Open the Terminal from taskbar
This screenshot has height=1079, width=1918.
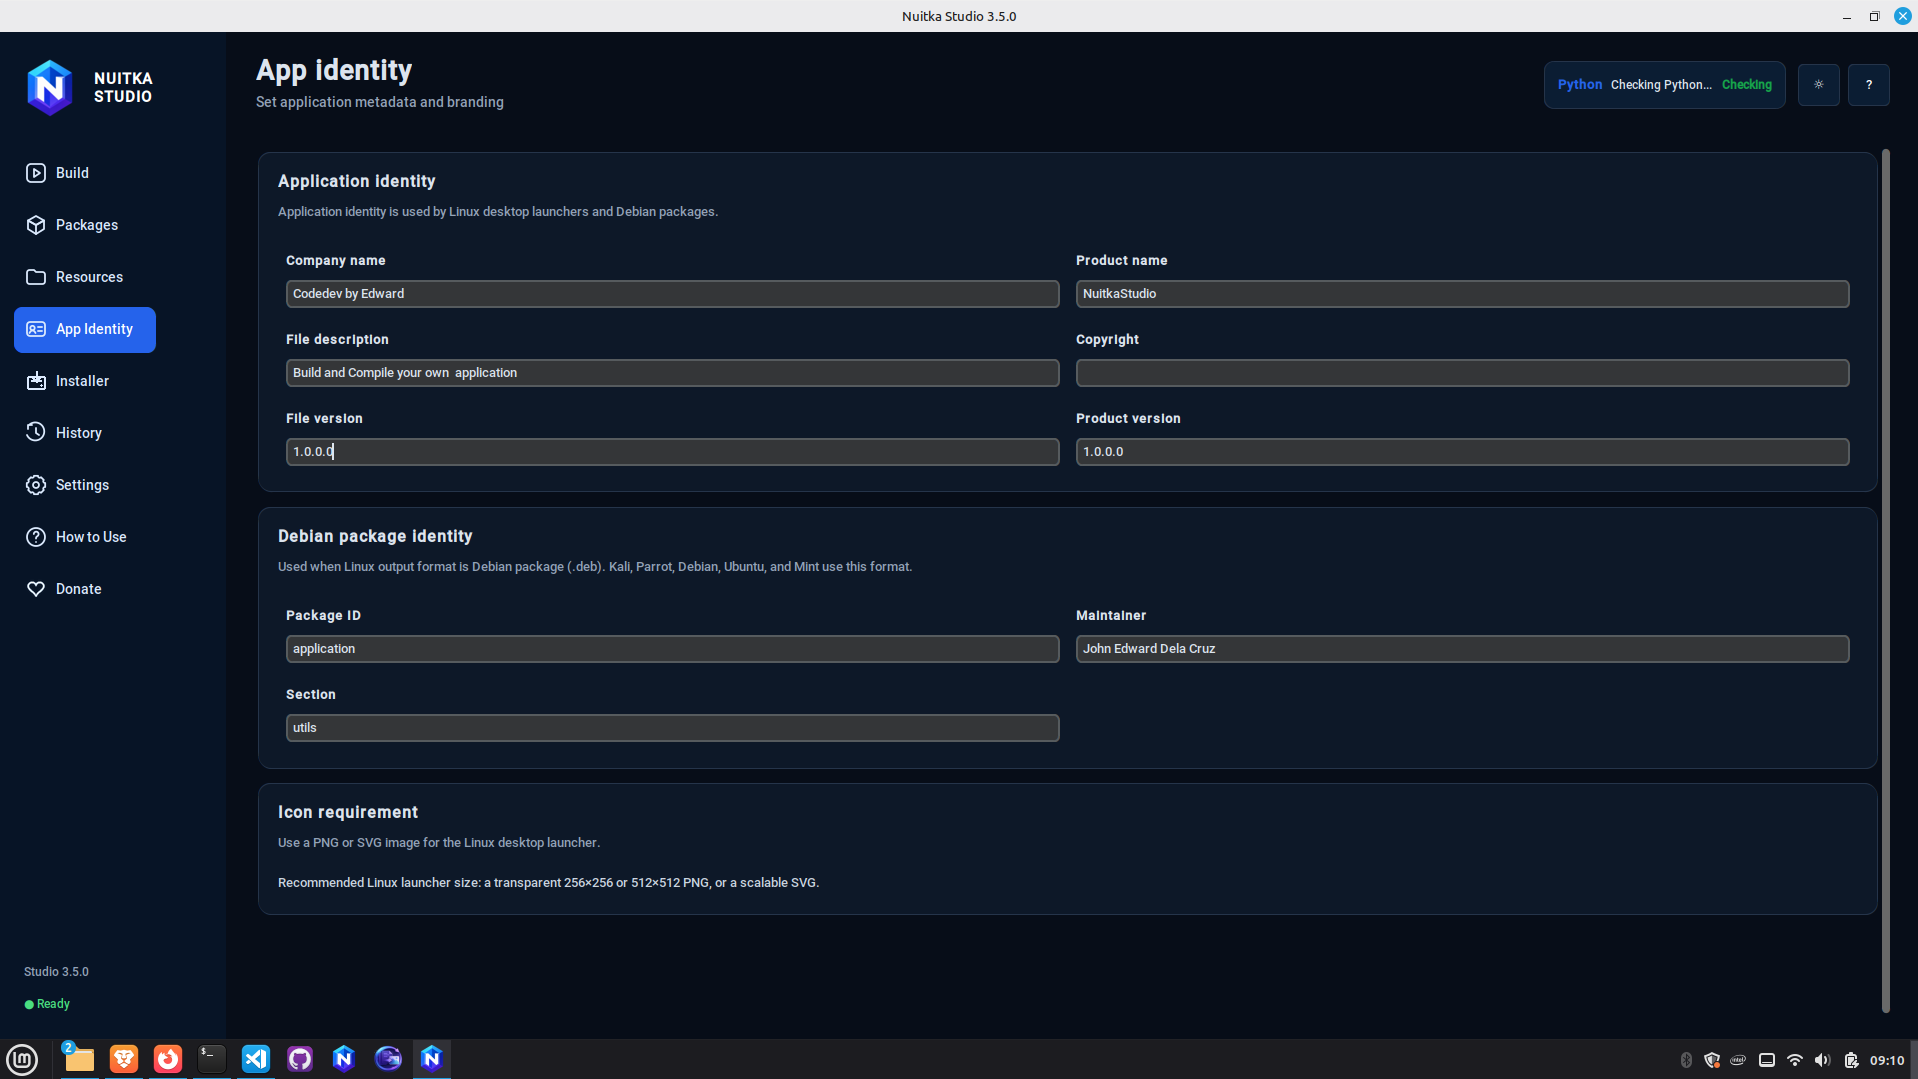point(212,1059)
